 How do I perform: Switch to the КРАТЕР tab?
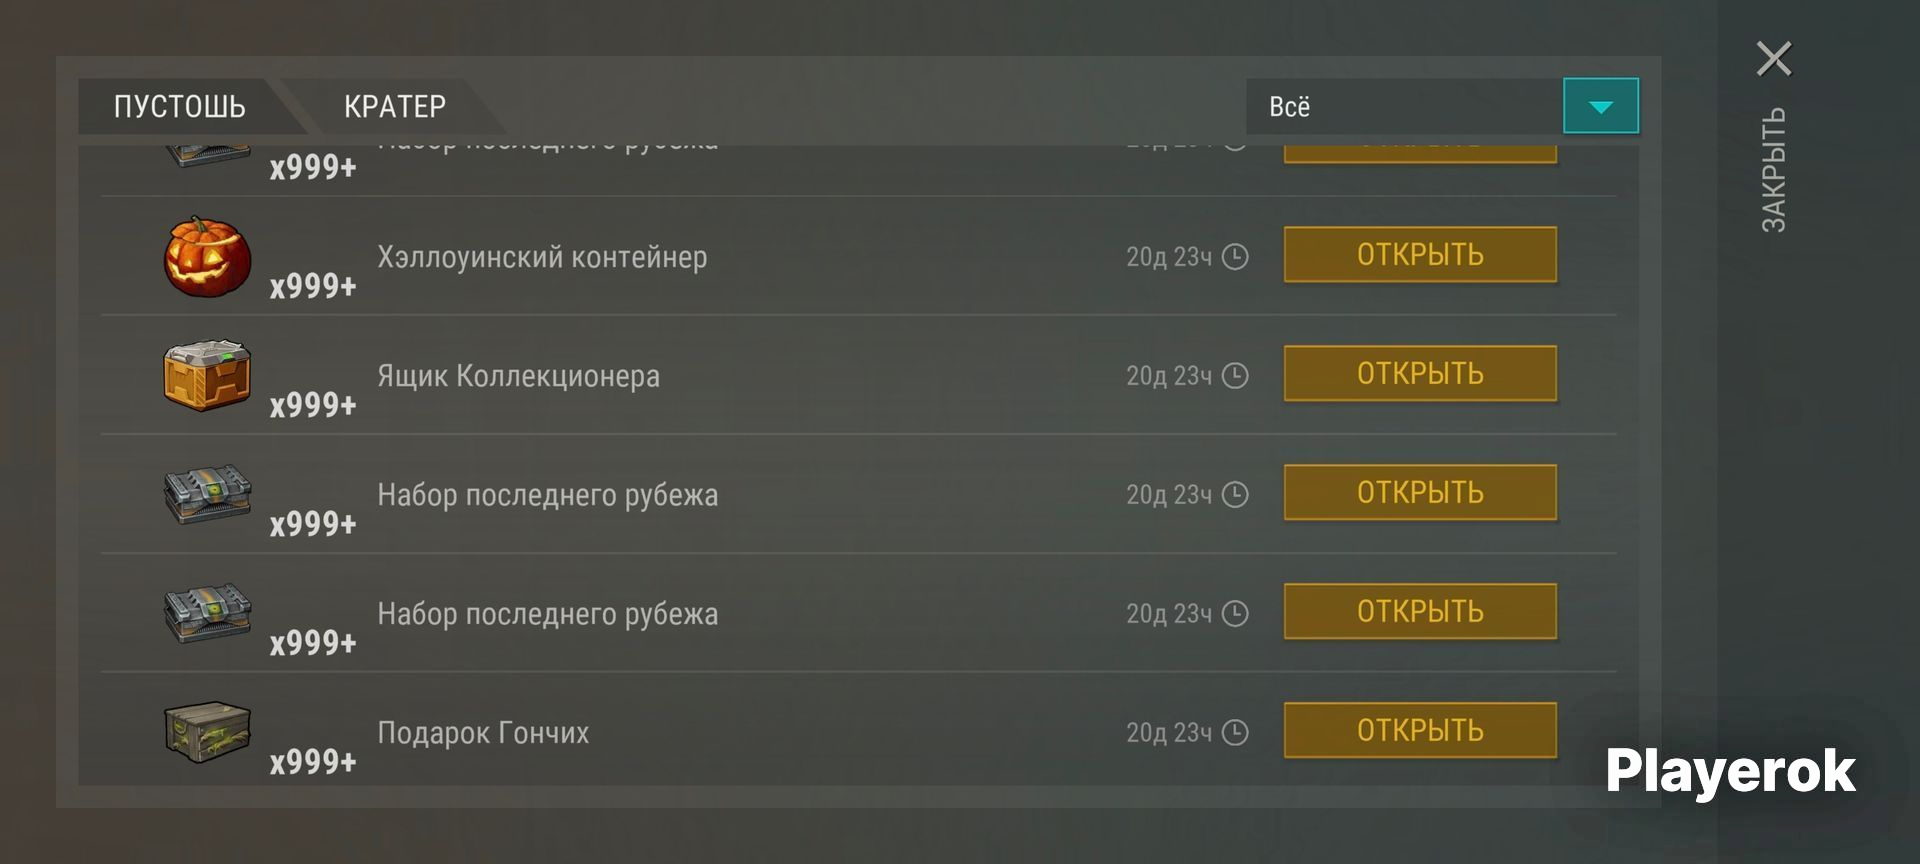(x=395, y=106)
